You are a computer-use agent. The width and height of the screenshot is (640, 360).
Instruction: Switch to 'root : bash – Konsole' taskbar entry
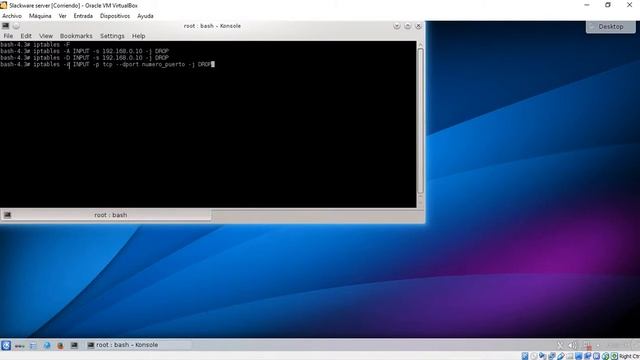(138, 345)
